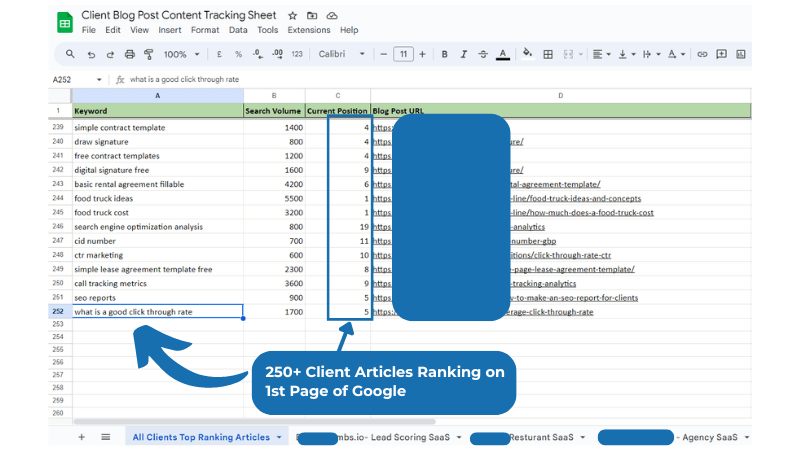Open the Data menu
800x450 pixels.
[238, 30]
